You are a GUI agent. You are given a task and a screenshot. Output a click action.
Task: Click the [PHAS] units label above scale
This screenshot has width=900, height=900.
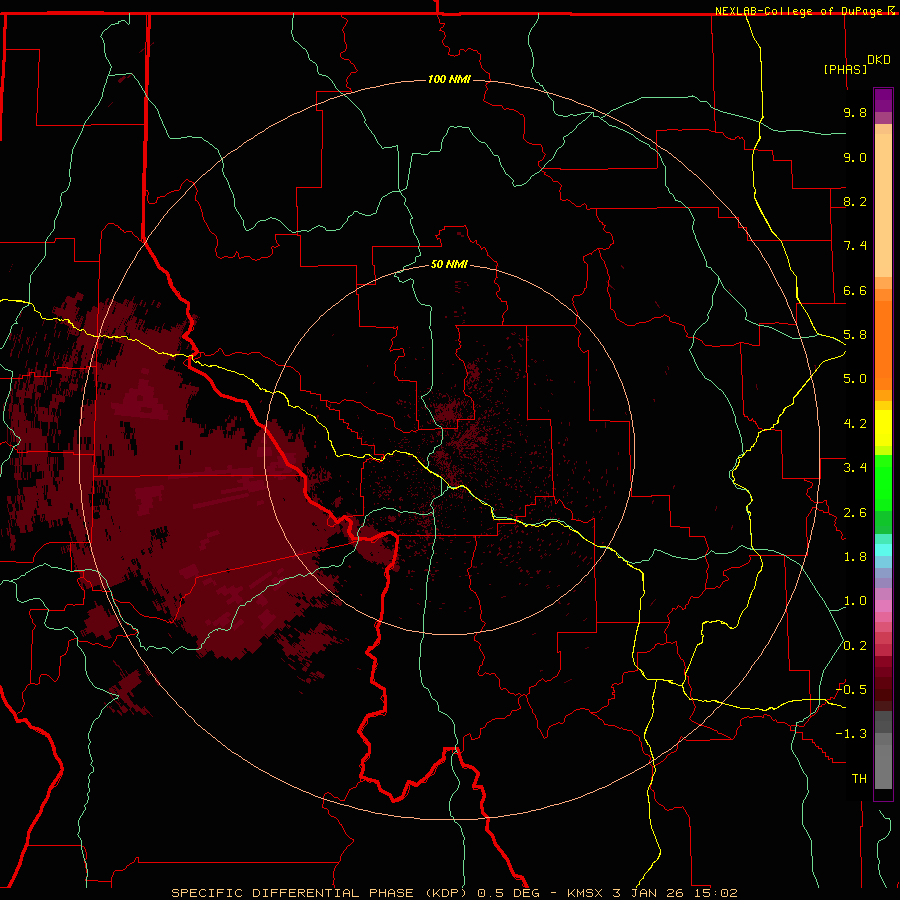tap(845, 69)
